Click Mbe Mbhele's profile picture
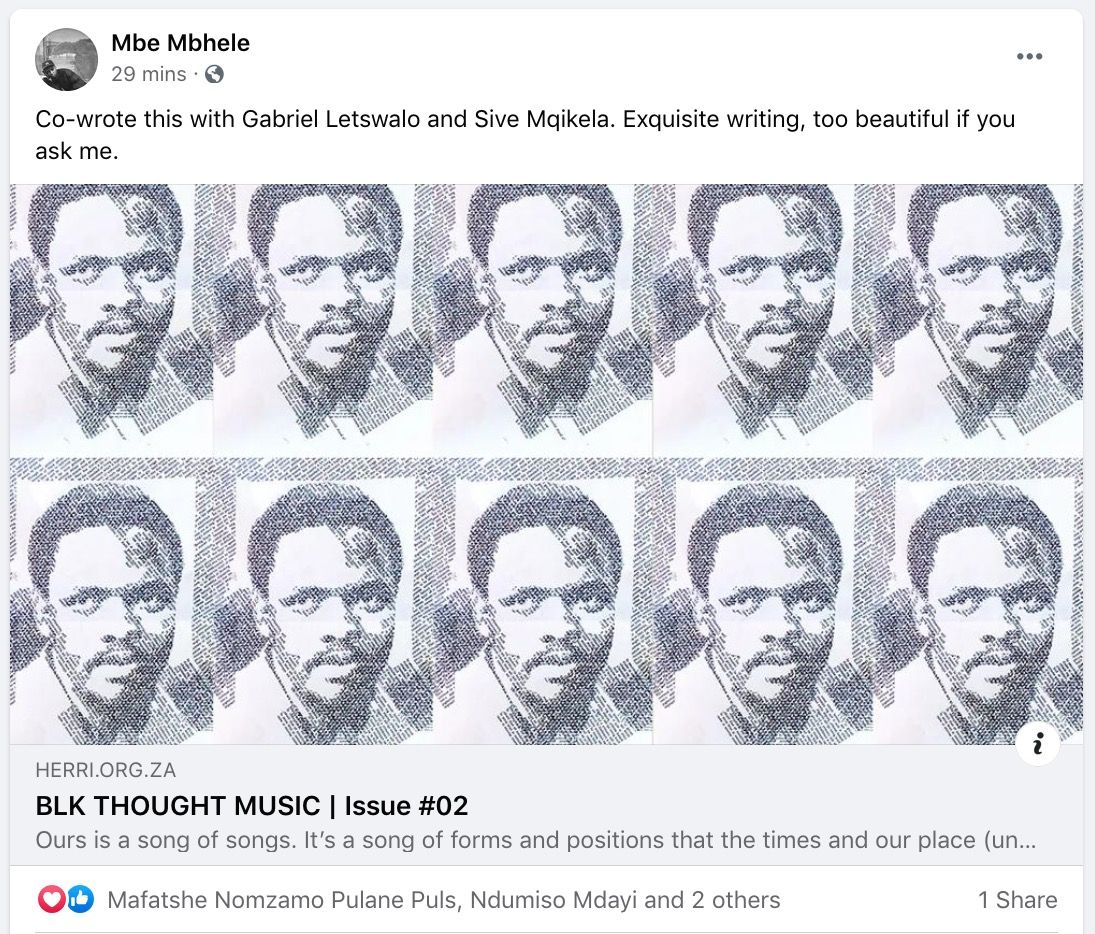This screenshot has height=934, width=1095. tap(66, 59)
